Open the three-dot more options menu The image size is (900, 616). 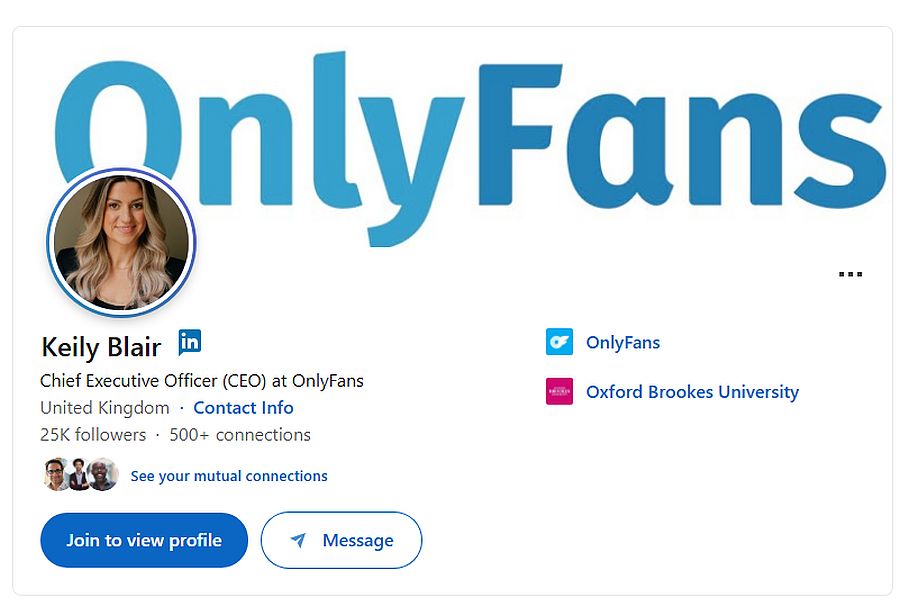[x=850, y=273]
